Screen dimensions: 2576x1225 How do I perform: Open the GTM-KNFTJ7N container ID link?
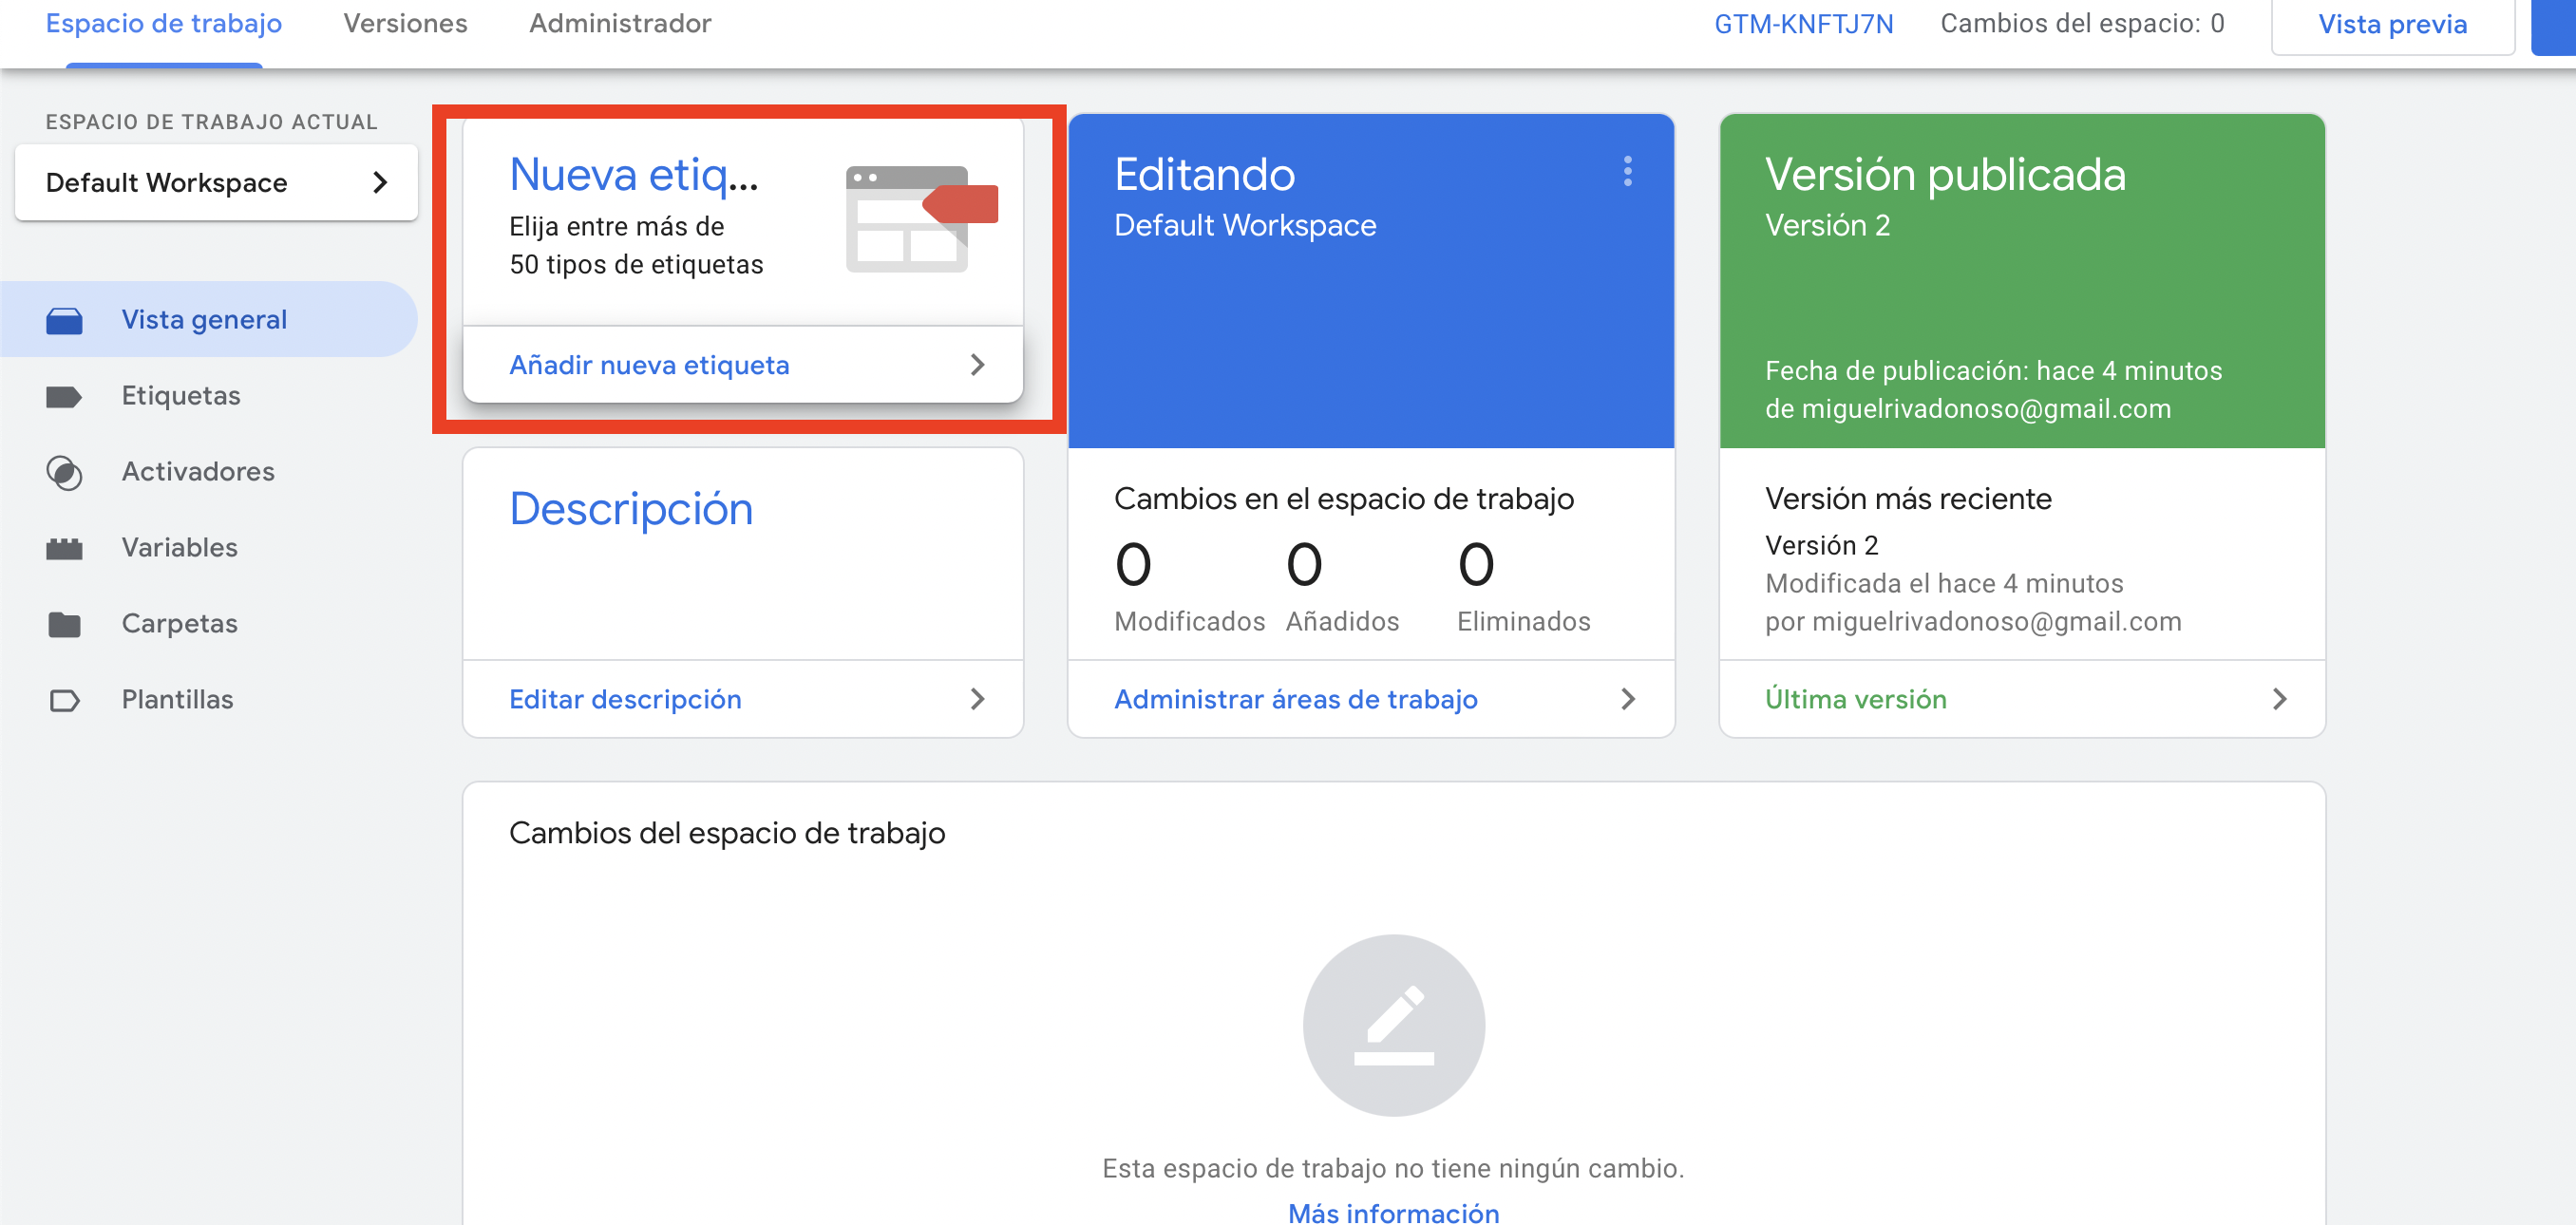[x=1803, y=24]
